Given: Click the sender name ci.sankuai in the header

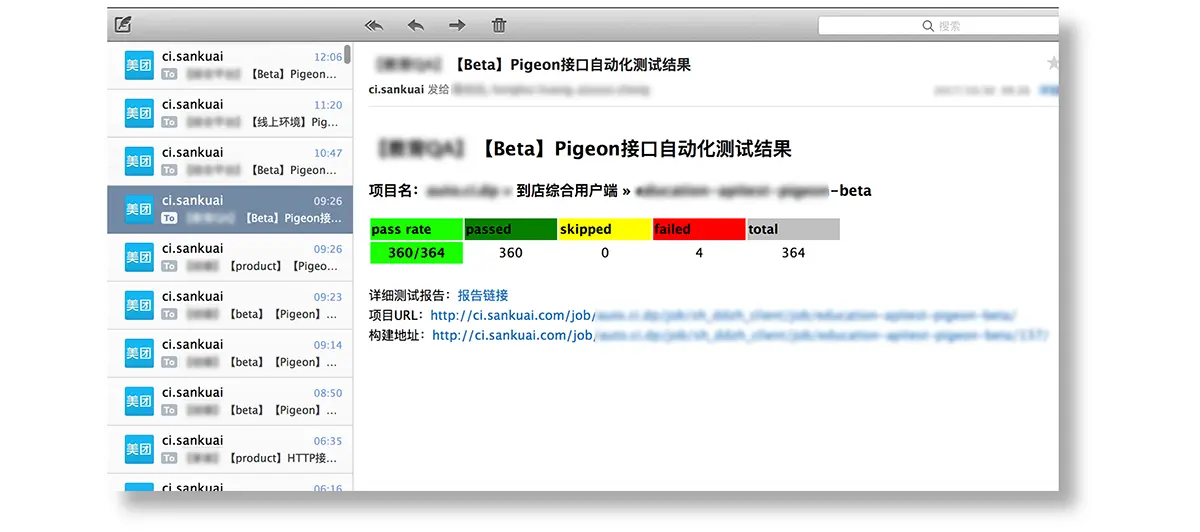Looking at the screenshot, I should pos(396,89).
